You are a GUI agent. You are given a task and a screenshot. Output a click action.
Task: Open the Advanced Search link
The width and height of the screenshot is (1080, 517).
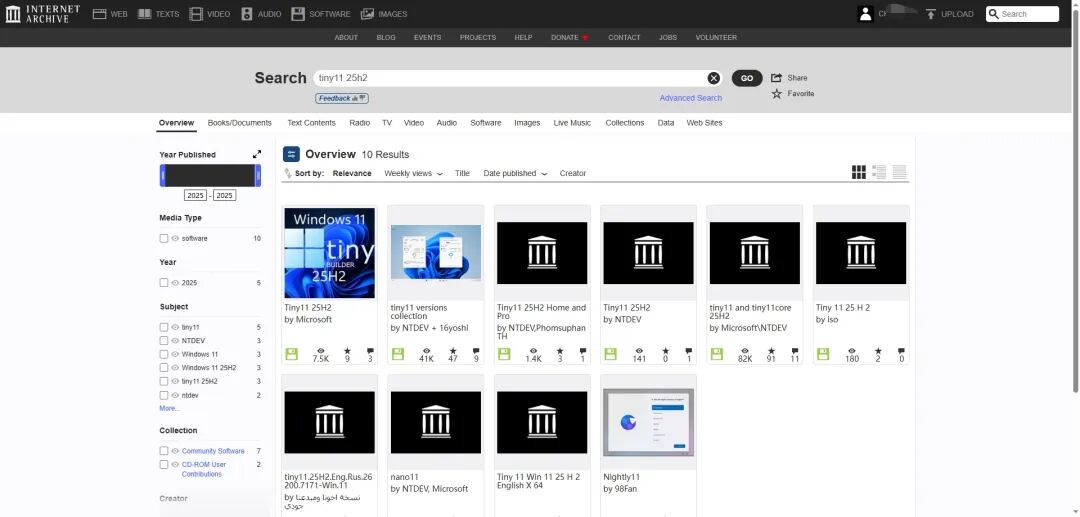click(691, 98)
